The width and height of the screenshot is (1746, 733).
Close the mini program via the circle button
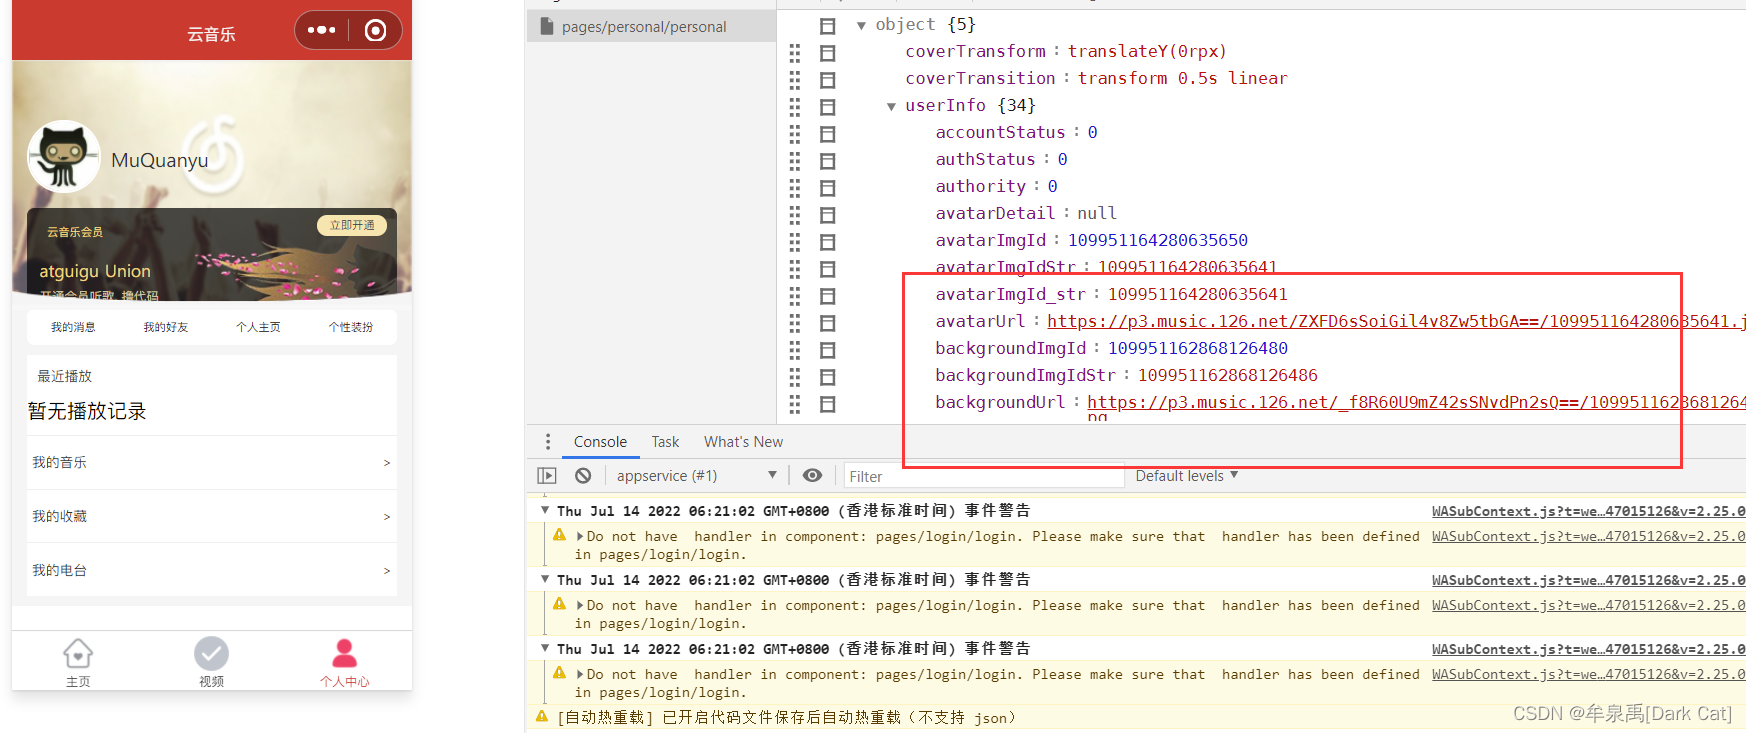click(375, 30)
